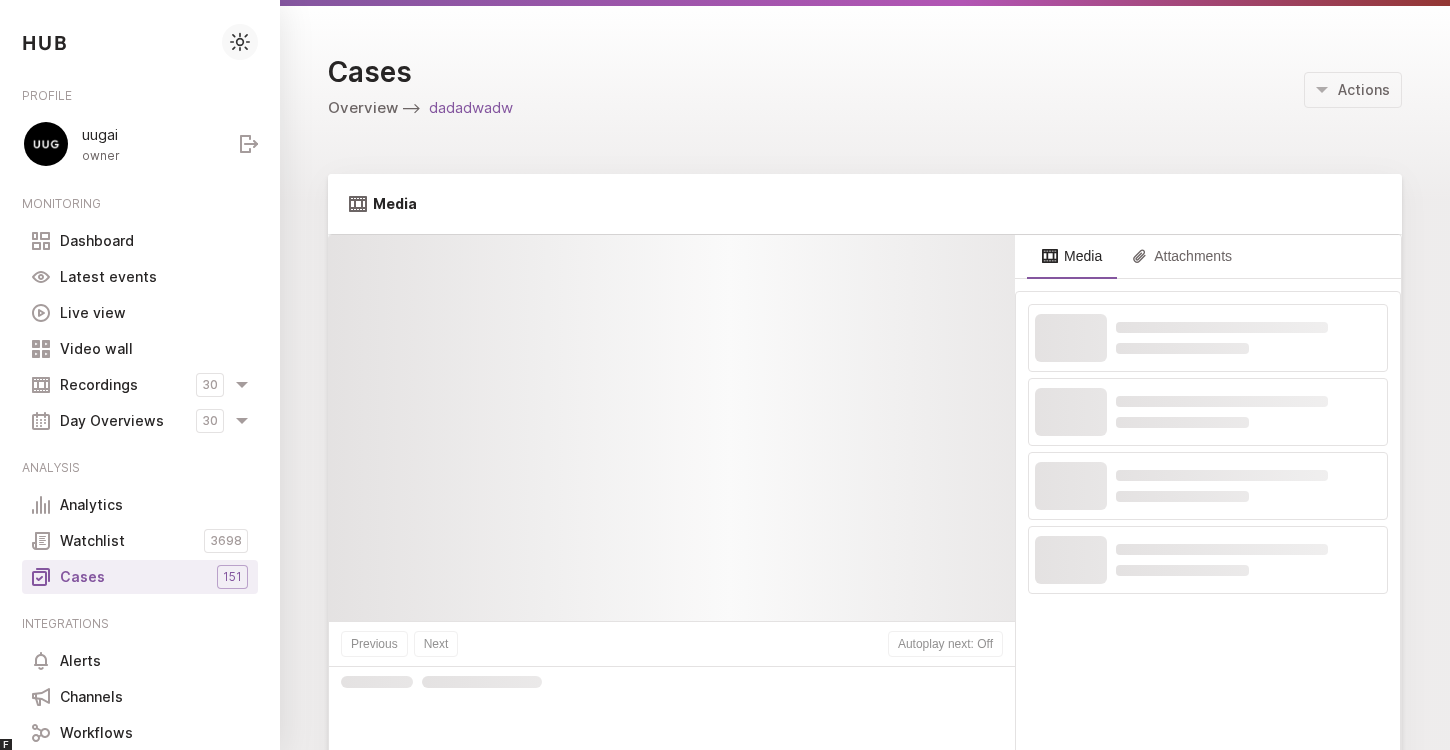The width and height of the screenshot is (1450, 750).
Task: Open the Recordings menu item
Action: click(99, 385)
